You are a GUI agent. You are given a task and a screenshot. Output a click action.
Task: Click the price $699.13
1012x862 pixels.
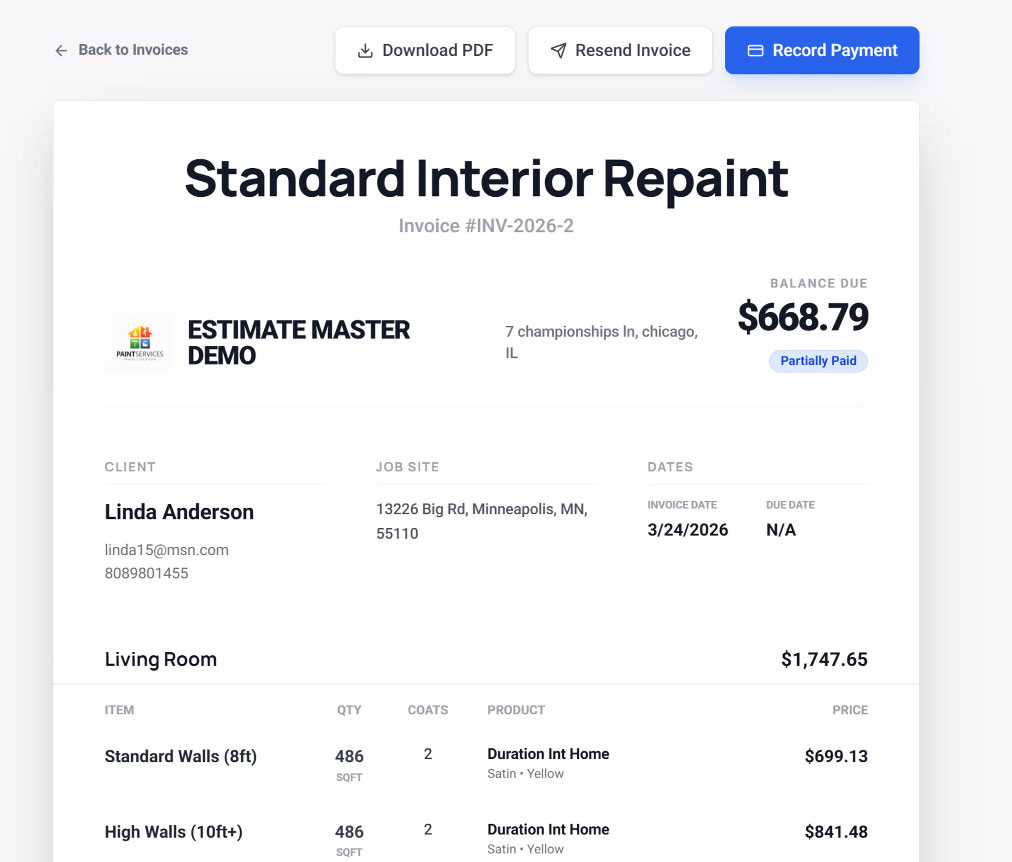pos(836,756)
